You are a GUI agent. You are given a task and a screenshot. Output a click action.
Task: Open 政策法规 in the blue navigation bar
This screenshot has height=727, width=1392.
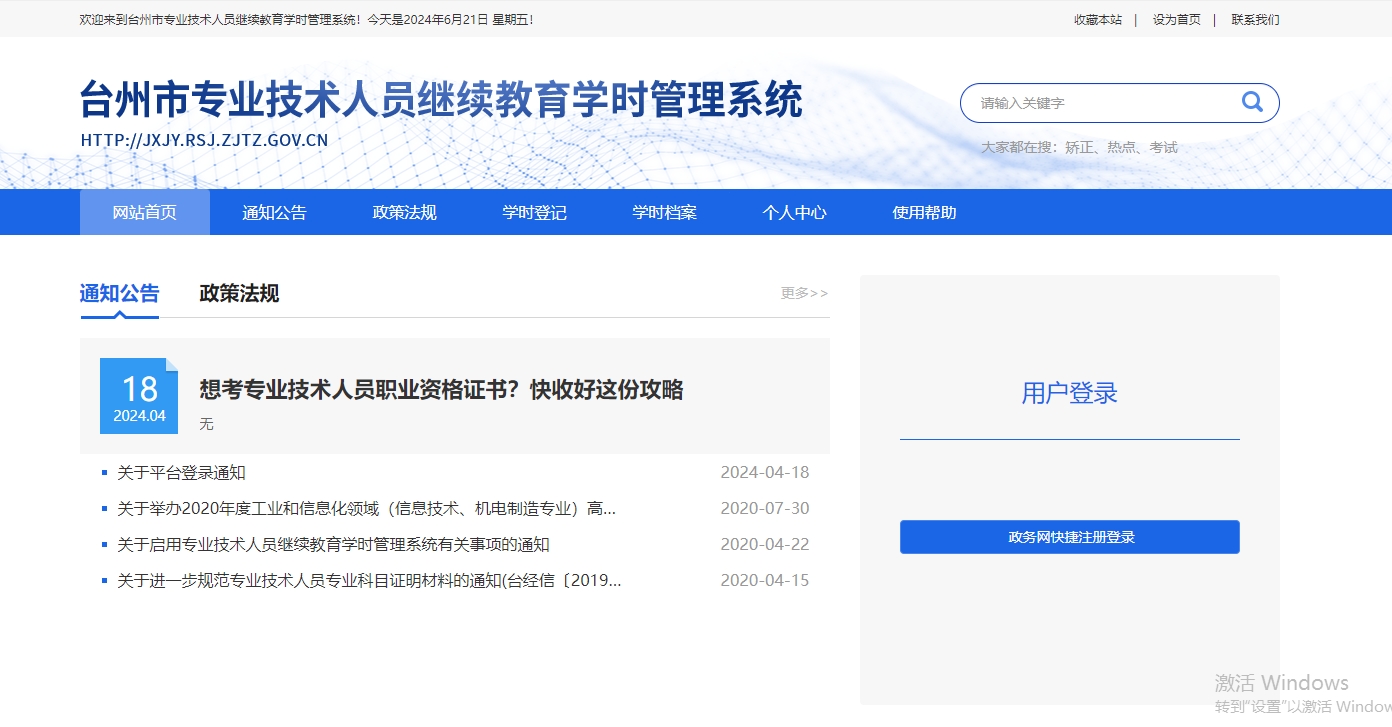click(x=405, y=212)
